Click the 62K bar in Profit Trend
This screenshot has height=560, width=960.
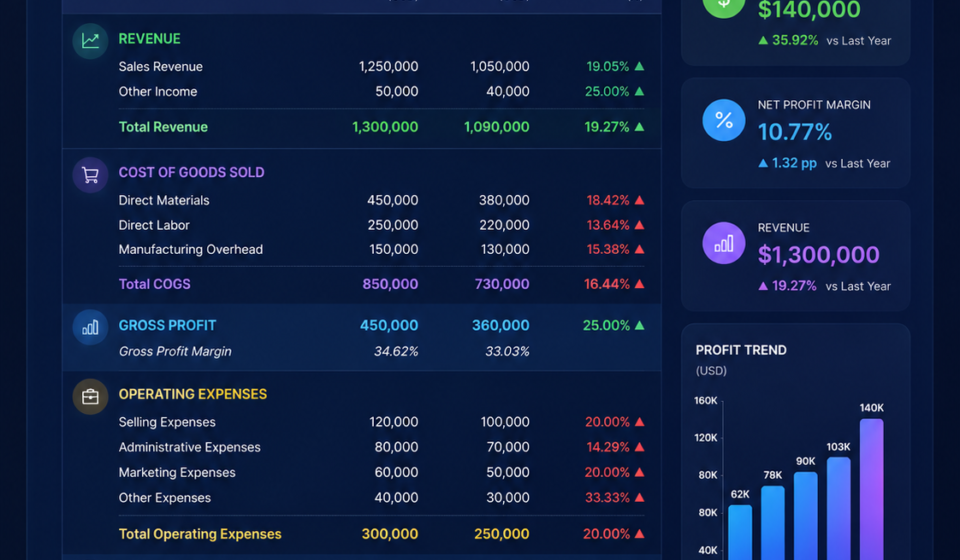740,532
